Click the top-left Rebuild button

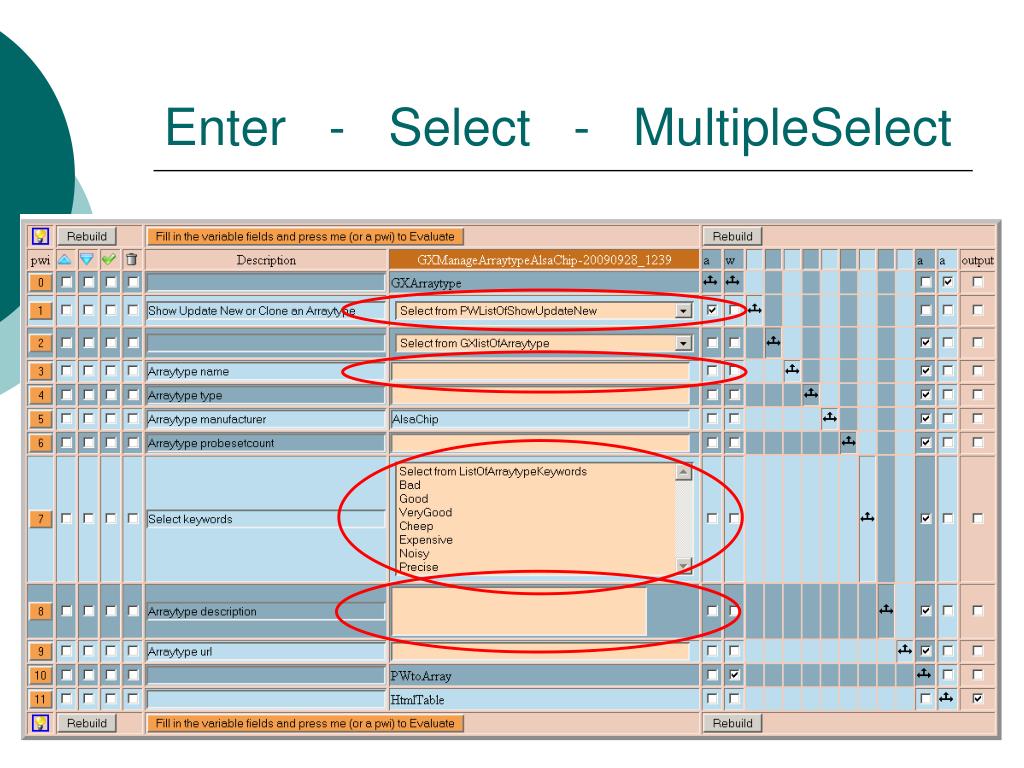[x=87, y=236]
